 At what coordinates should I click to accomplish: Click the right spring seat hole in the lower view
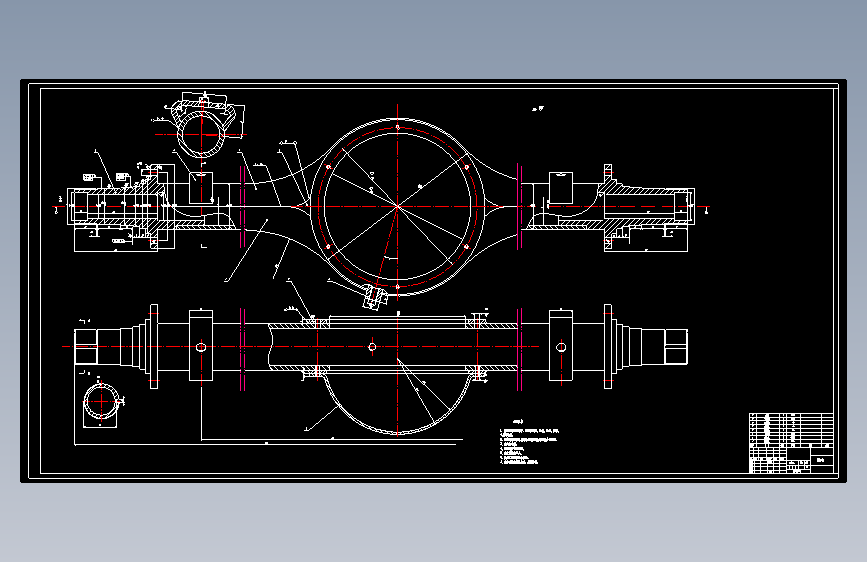tap(561, 347)
